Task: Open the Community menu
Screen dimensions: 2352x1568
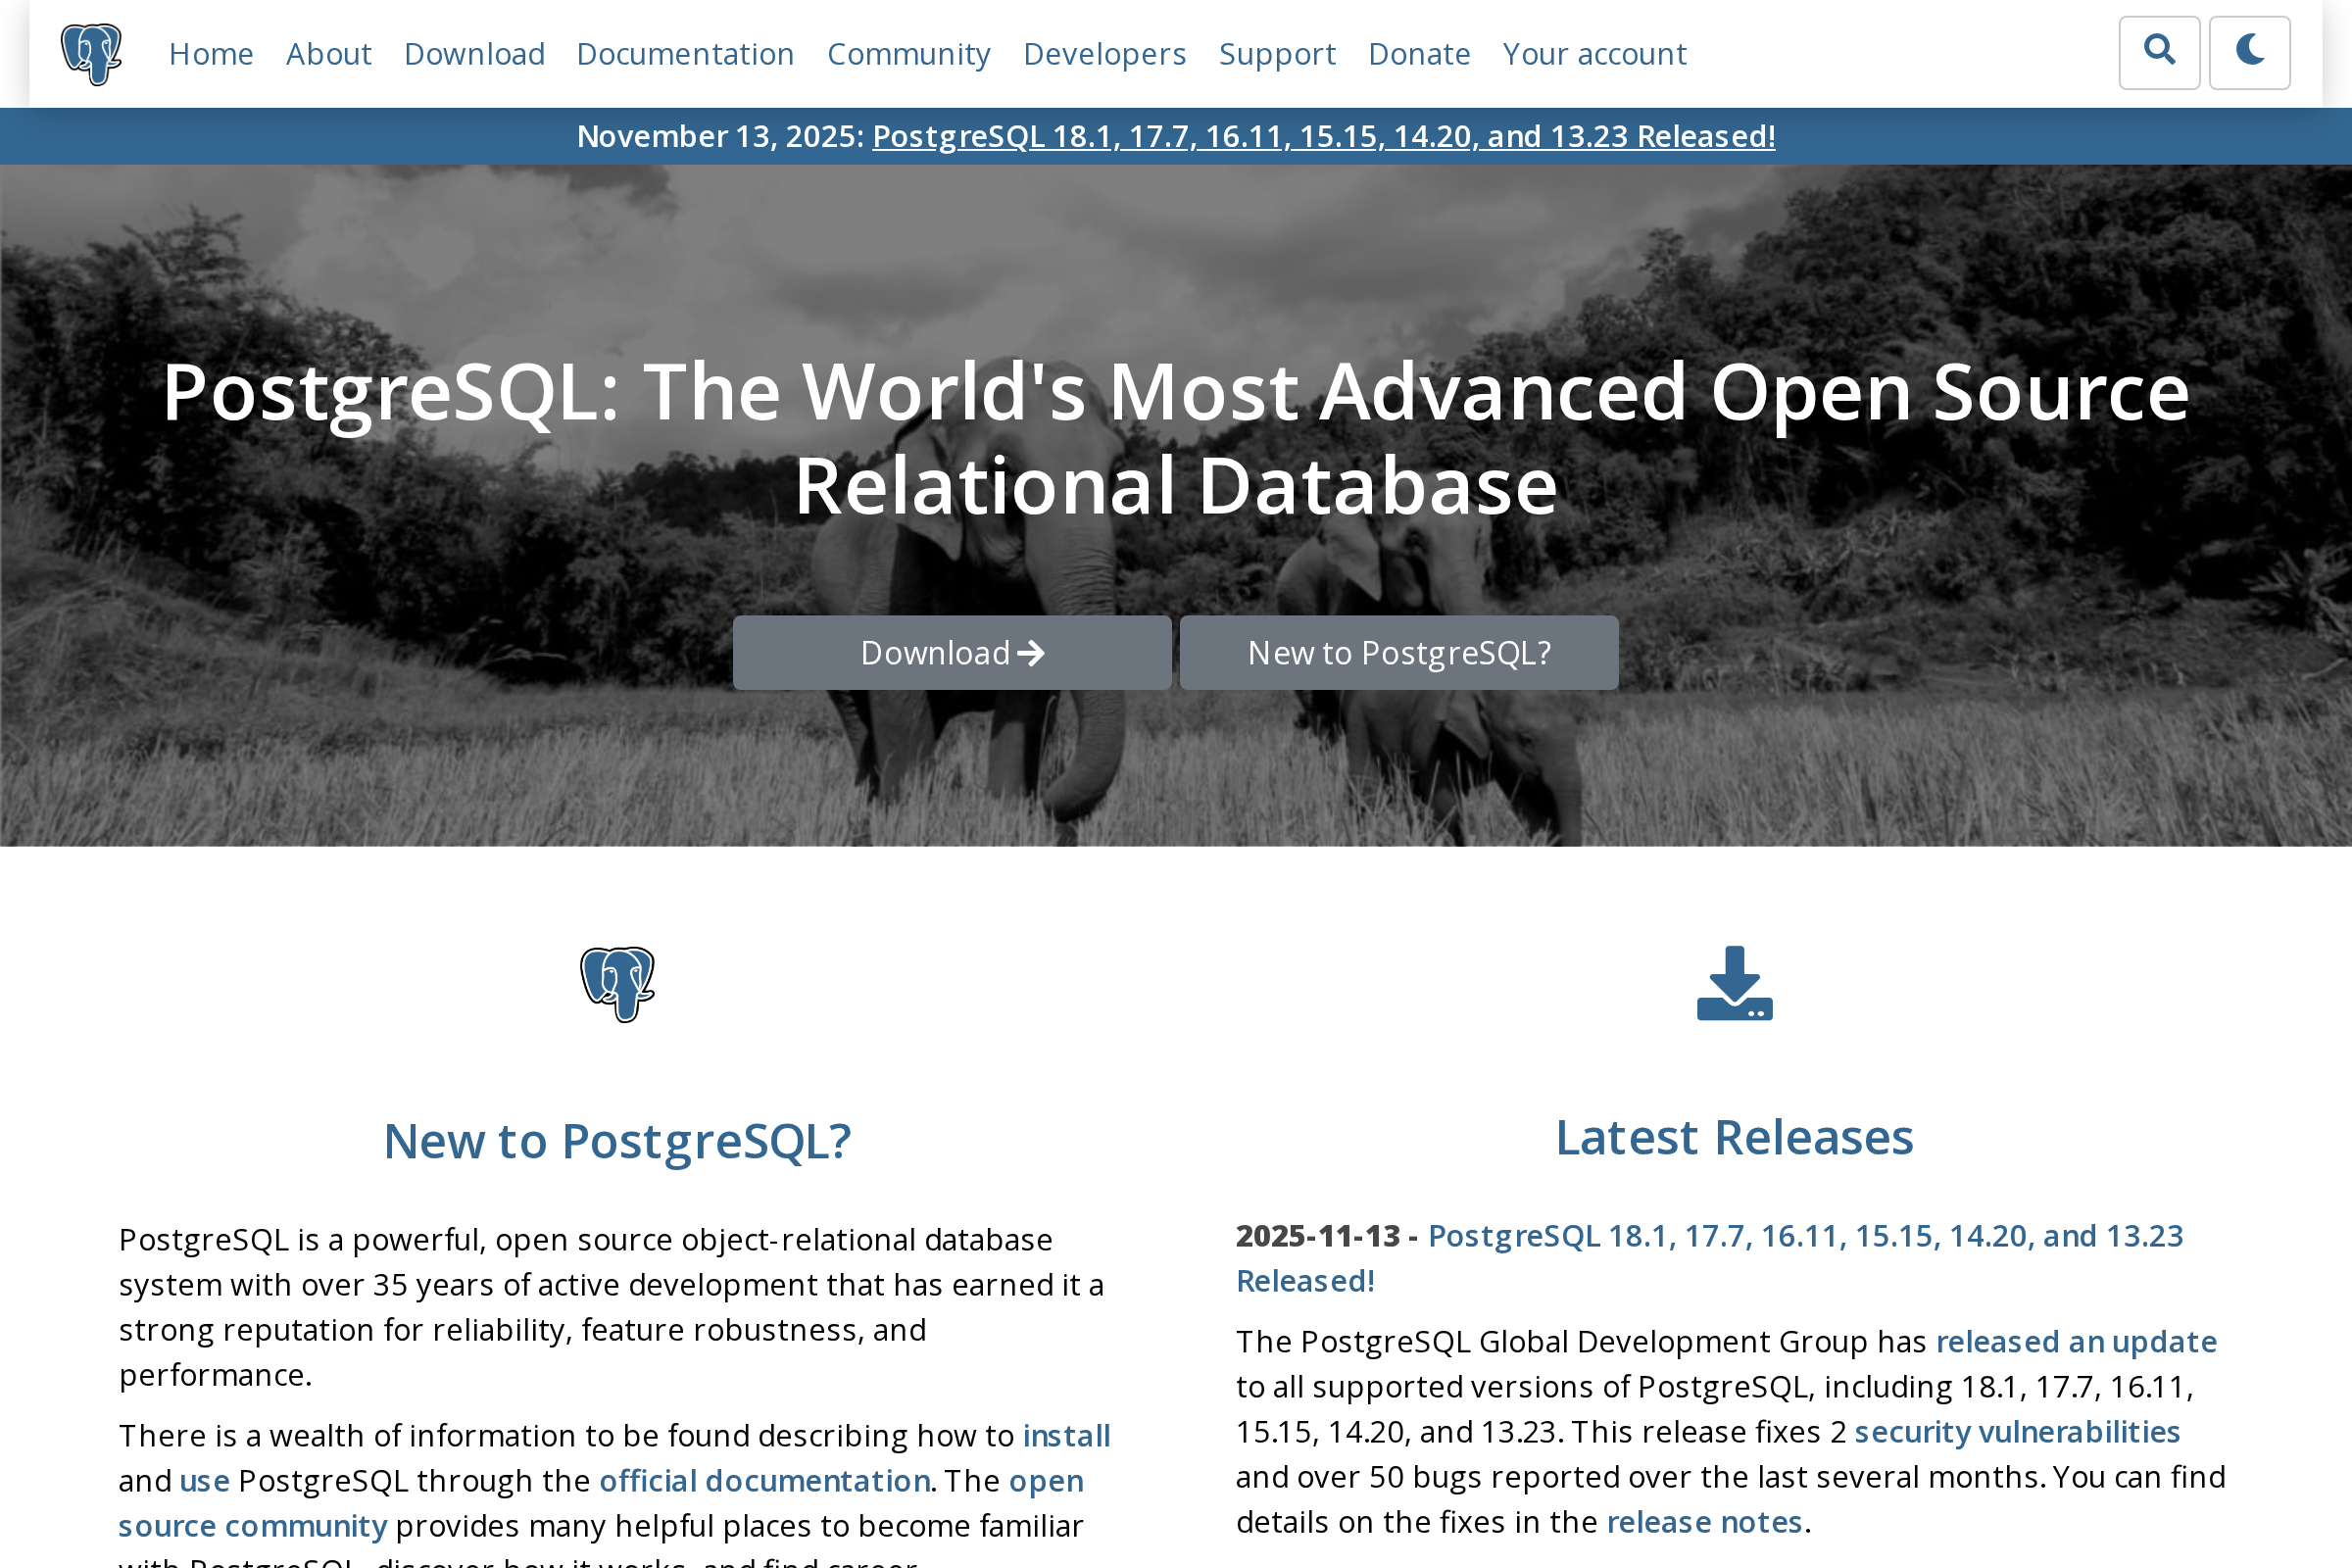Action: point(909,53)
